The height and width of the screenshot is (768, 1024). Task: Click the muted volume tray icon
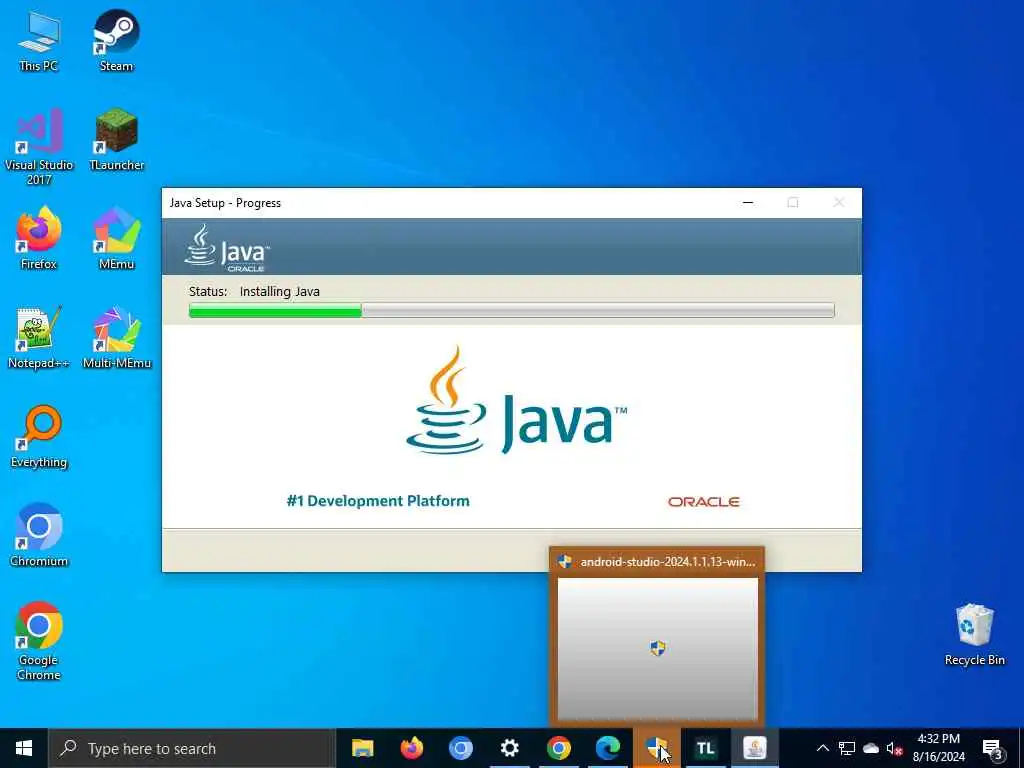pos(894,748)
